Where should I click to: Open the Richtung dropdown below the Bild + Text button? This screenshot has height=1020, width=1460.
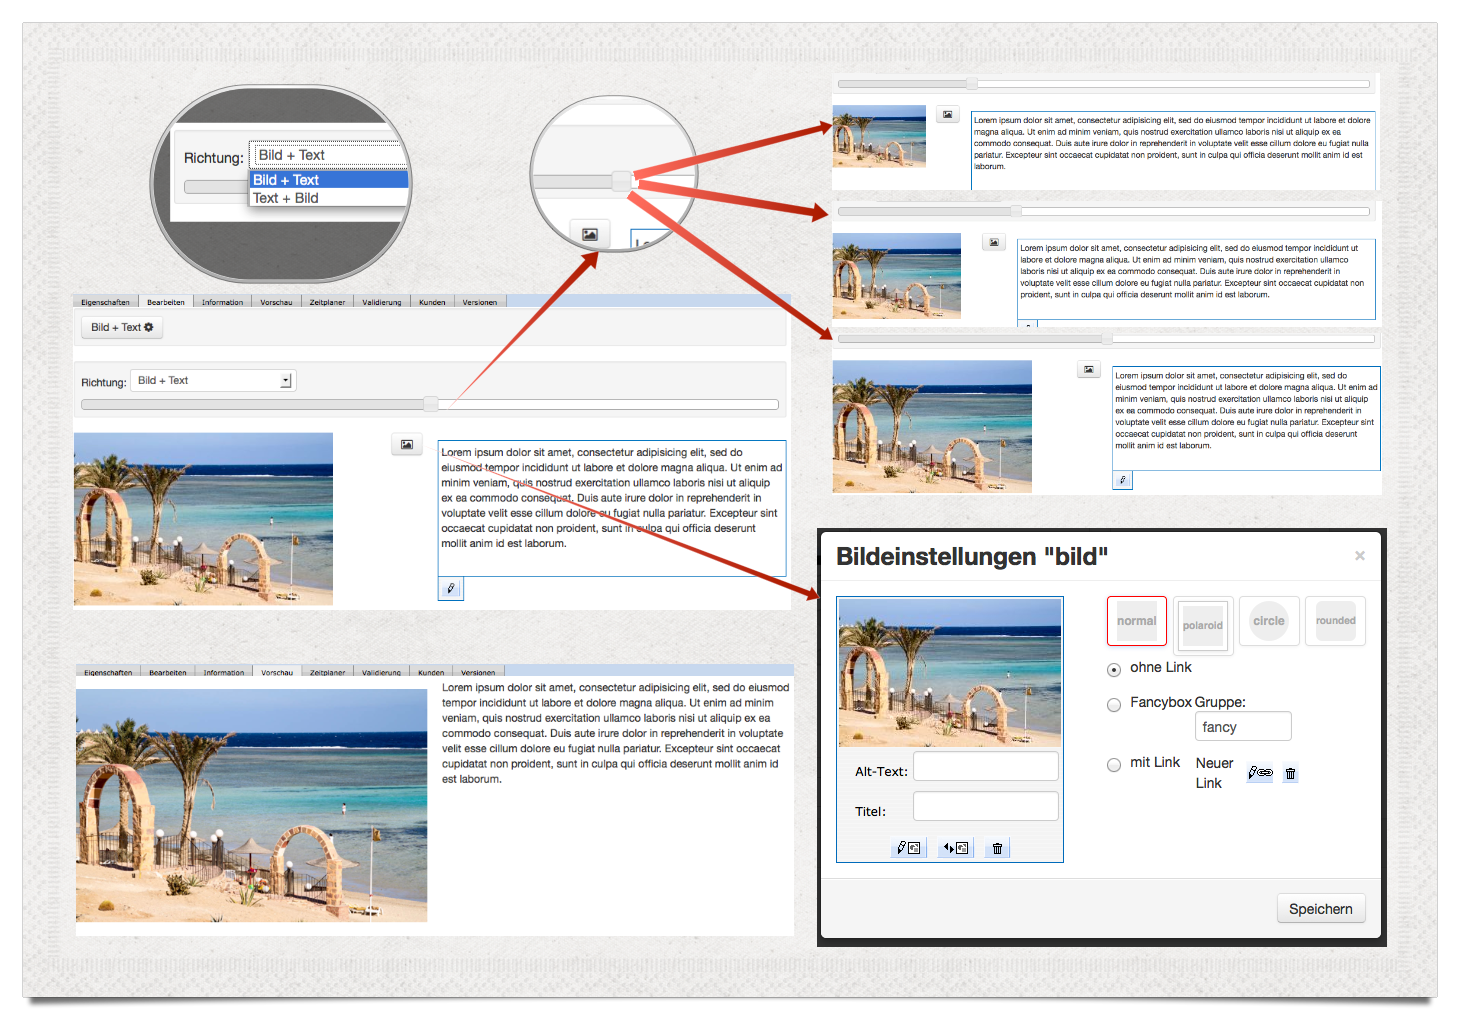213,381
